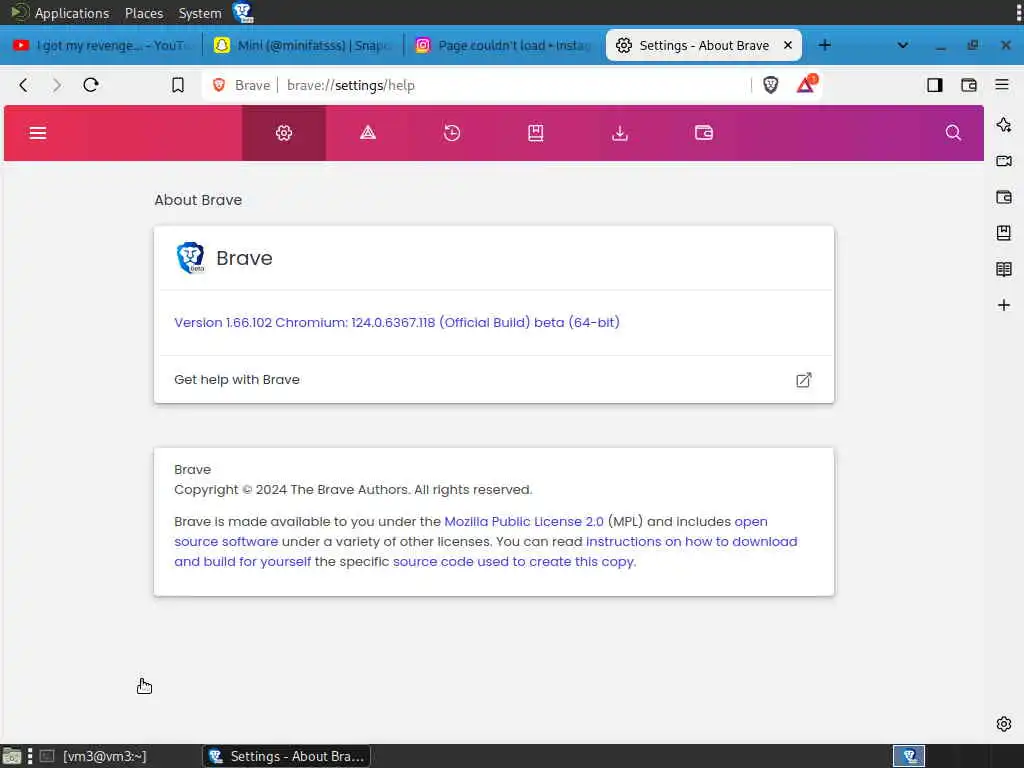Open Mozilla Public License 2.0 link
The image size is (1024, 768).
coord(524,522)
